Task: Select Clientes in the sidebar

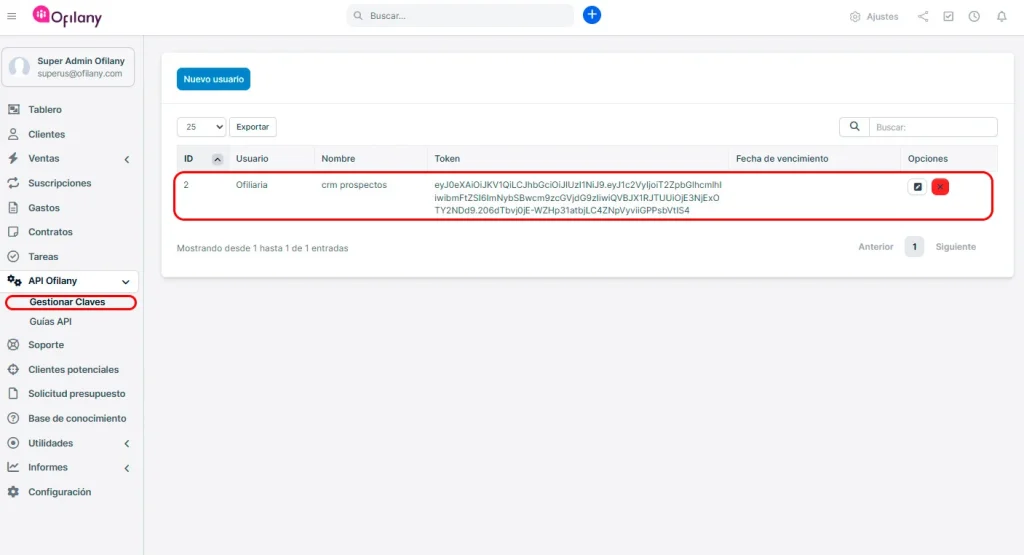Action: click(46, 134)
